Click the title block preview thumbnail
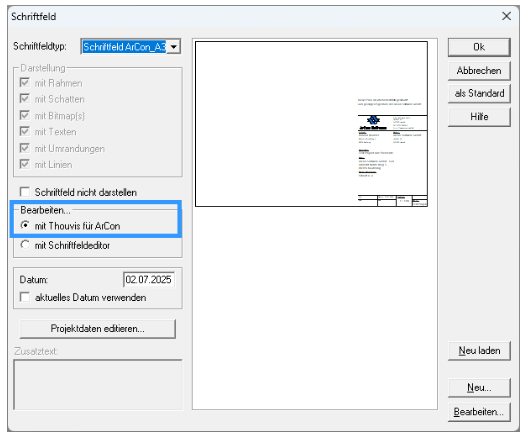Image resolution: width=527 pixels, height=438 pixels. [311, 124]
